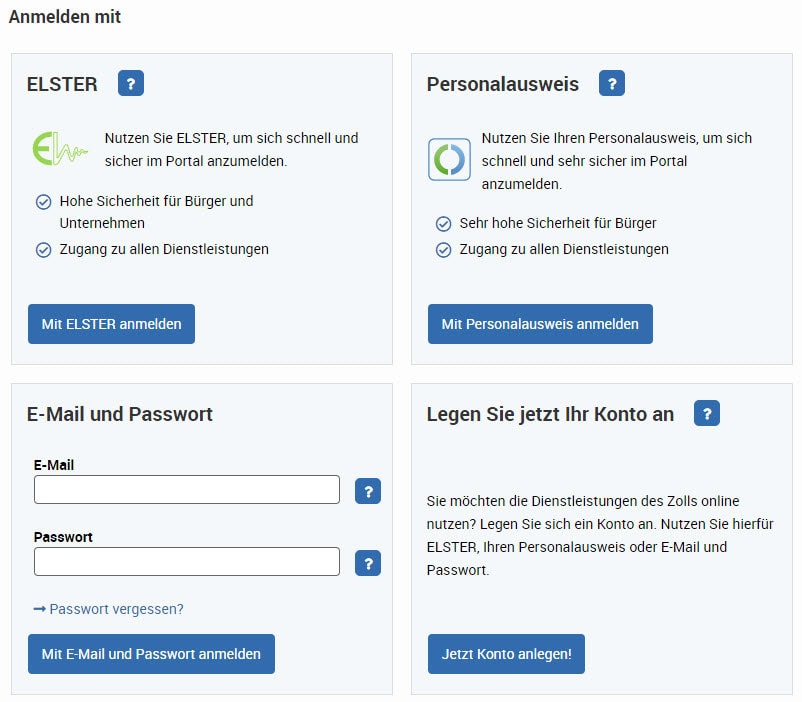The height and width of the screenshot is (702, 802).
Task: Click Mit Personalausweis anmelden
Action: 539,323
